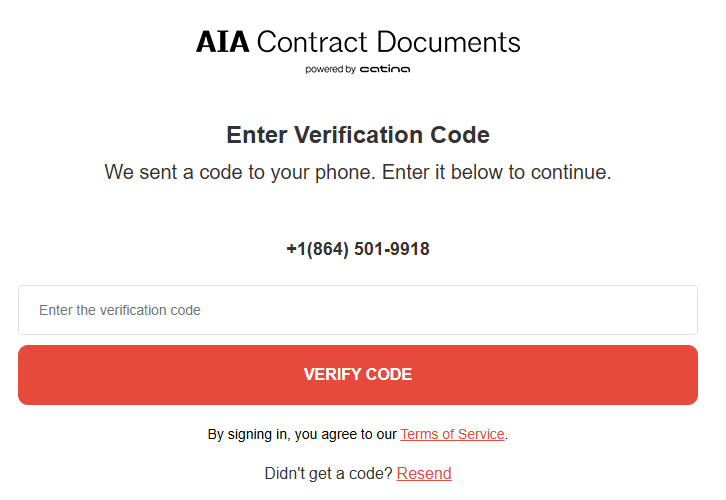The image size is (726, 500).
Task: Click the 'Didn't get a code?' text
Action: (x=328, y=473)
